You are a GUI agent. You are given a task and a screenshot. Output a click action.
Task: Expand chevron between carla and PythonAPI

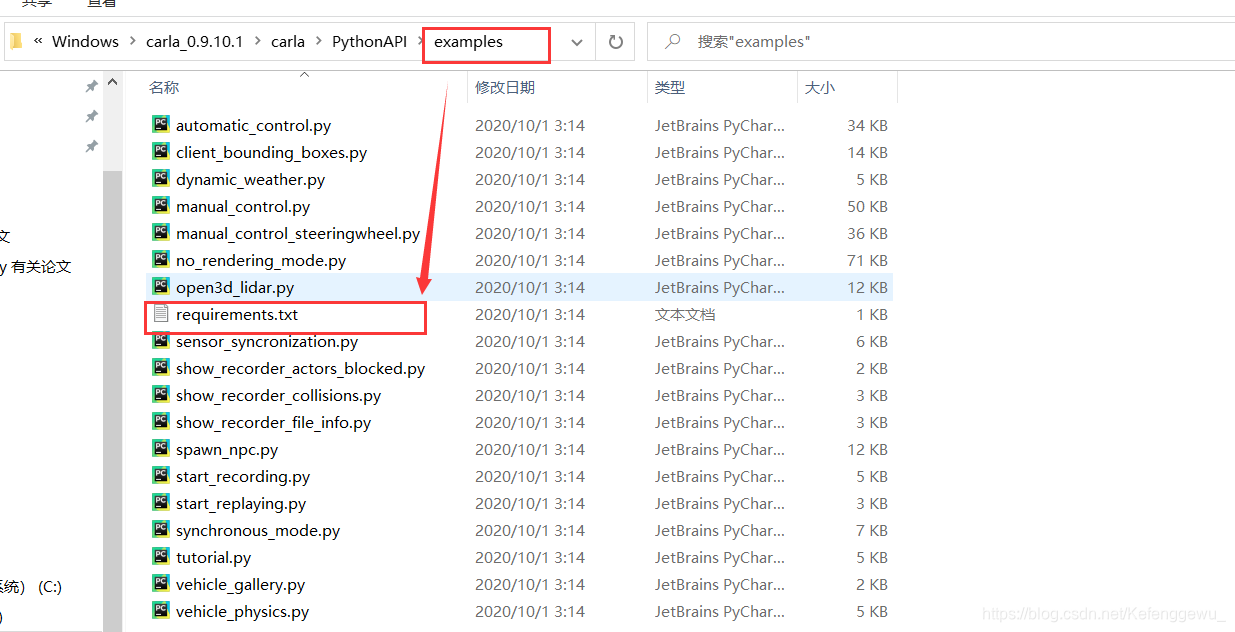pyautogui.click(x=320, y=42)
